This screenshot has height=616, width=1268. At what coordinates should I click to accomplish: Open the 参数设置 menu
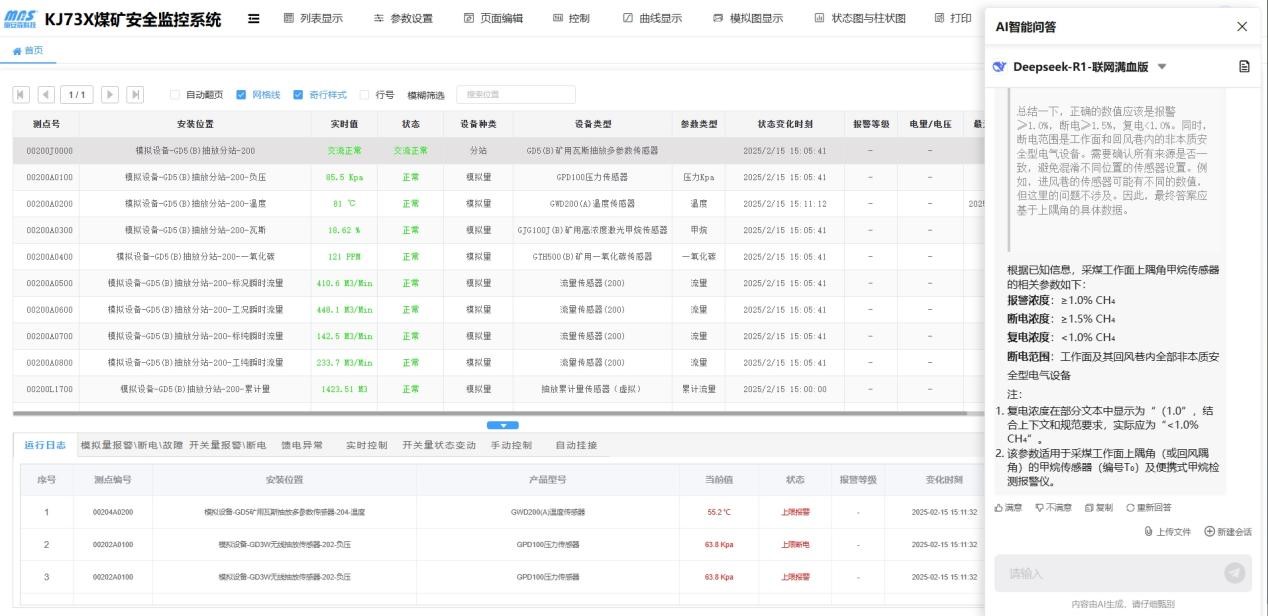[403, 18]
